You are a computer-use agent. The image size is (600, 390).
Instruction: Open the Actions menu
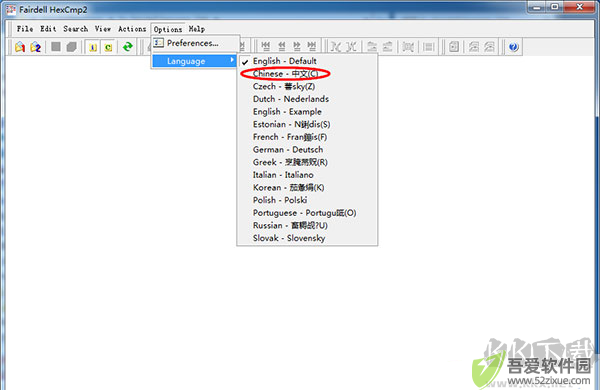point(132,29)
